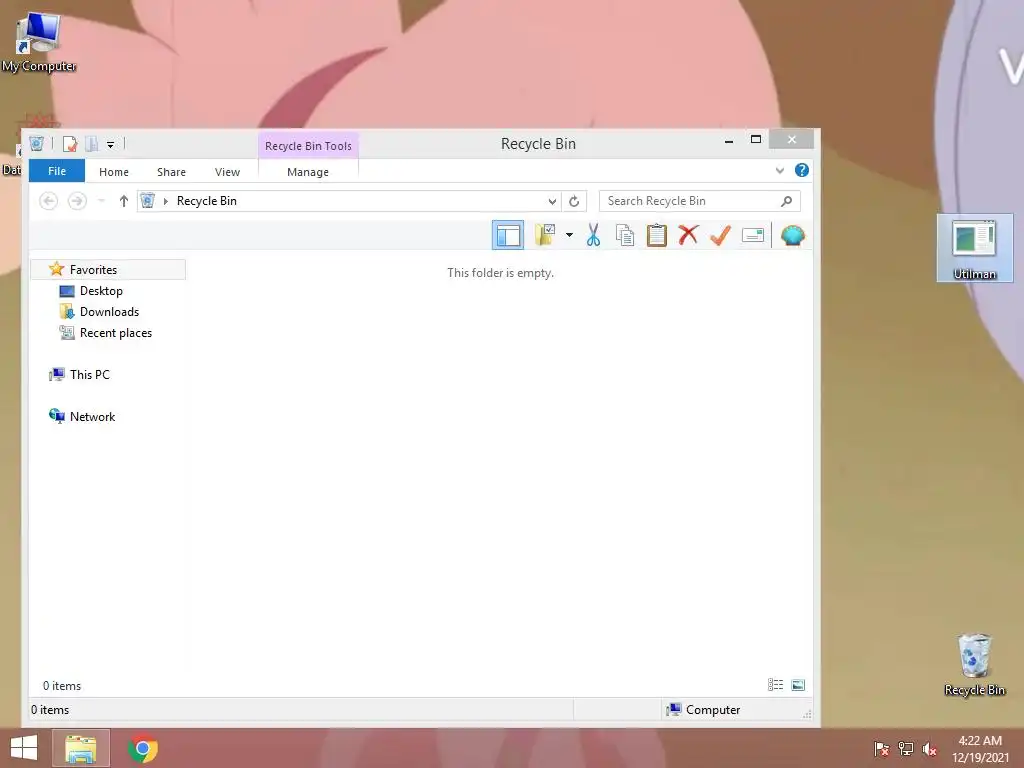Select This PC in navigation pane

pyautogui.click(x=89, y=374)
